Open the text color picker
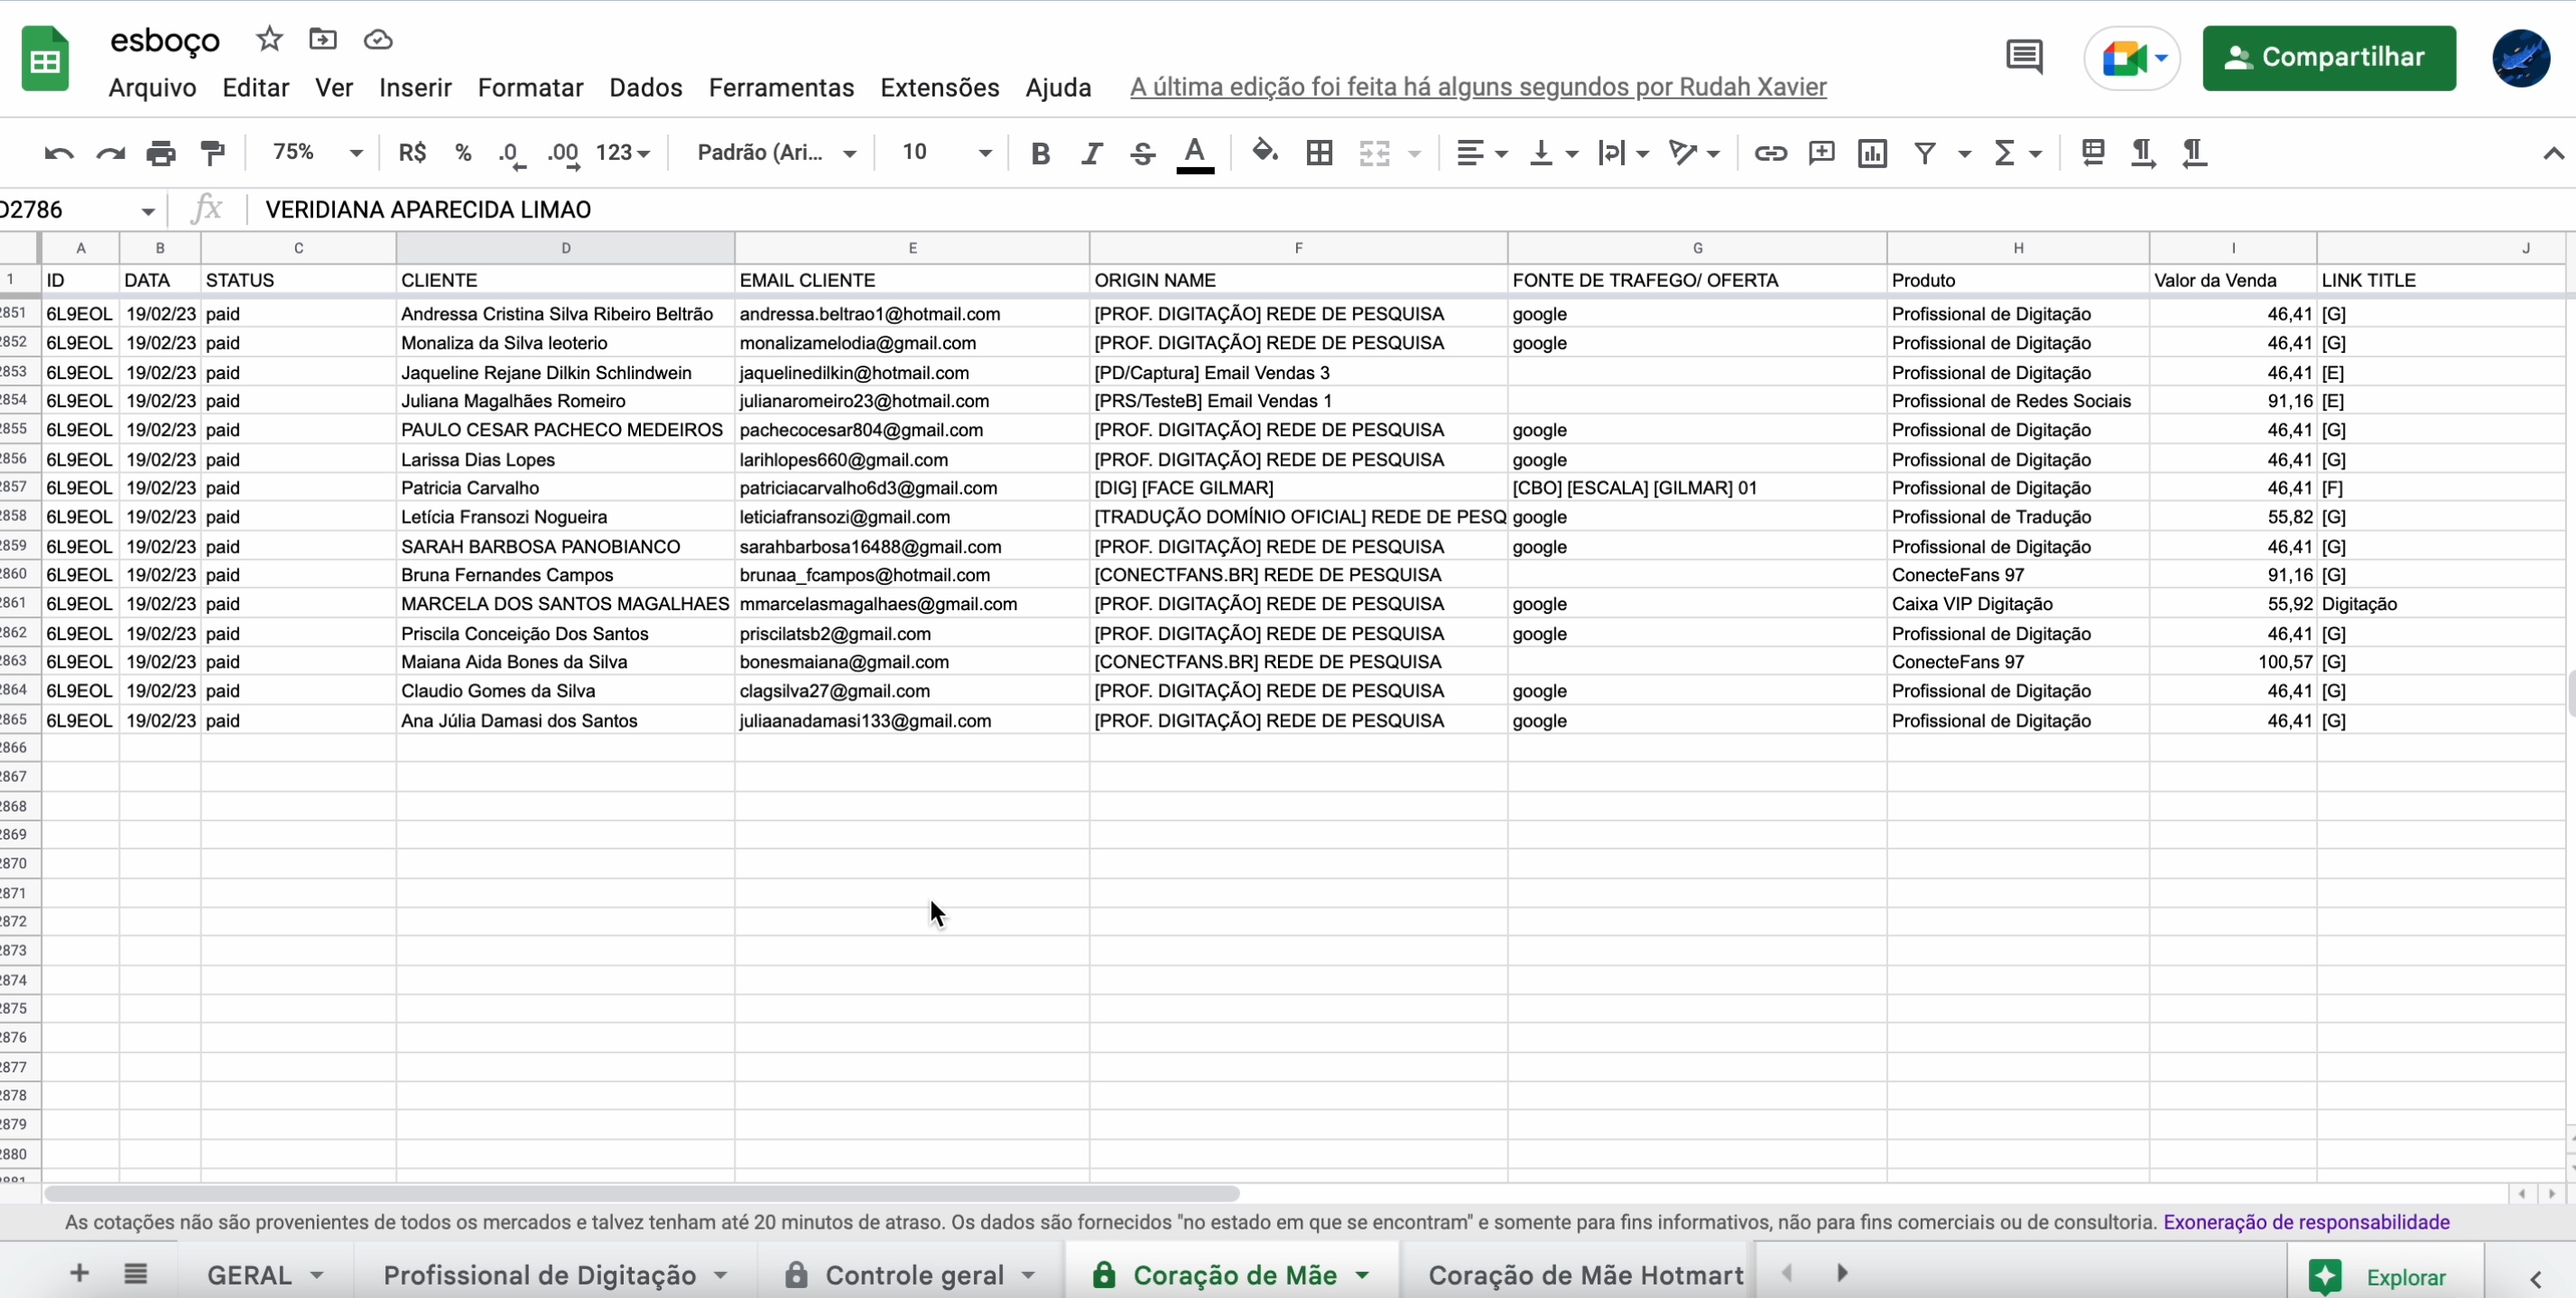Viewport: 2576px width, 1298px height. click(x=1195, y=154)
